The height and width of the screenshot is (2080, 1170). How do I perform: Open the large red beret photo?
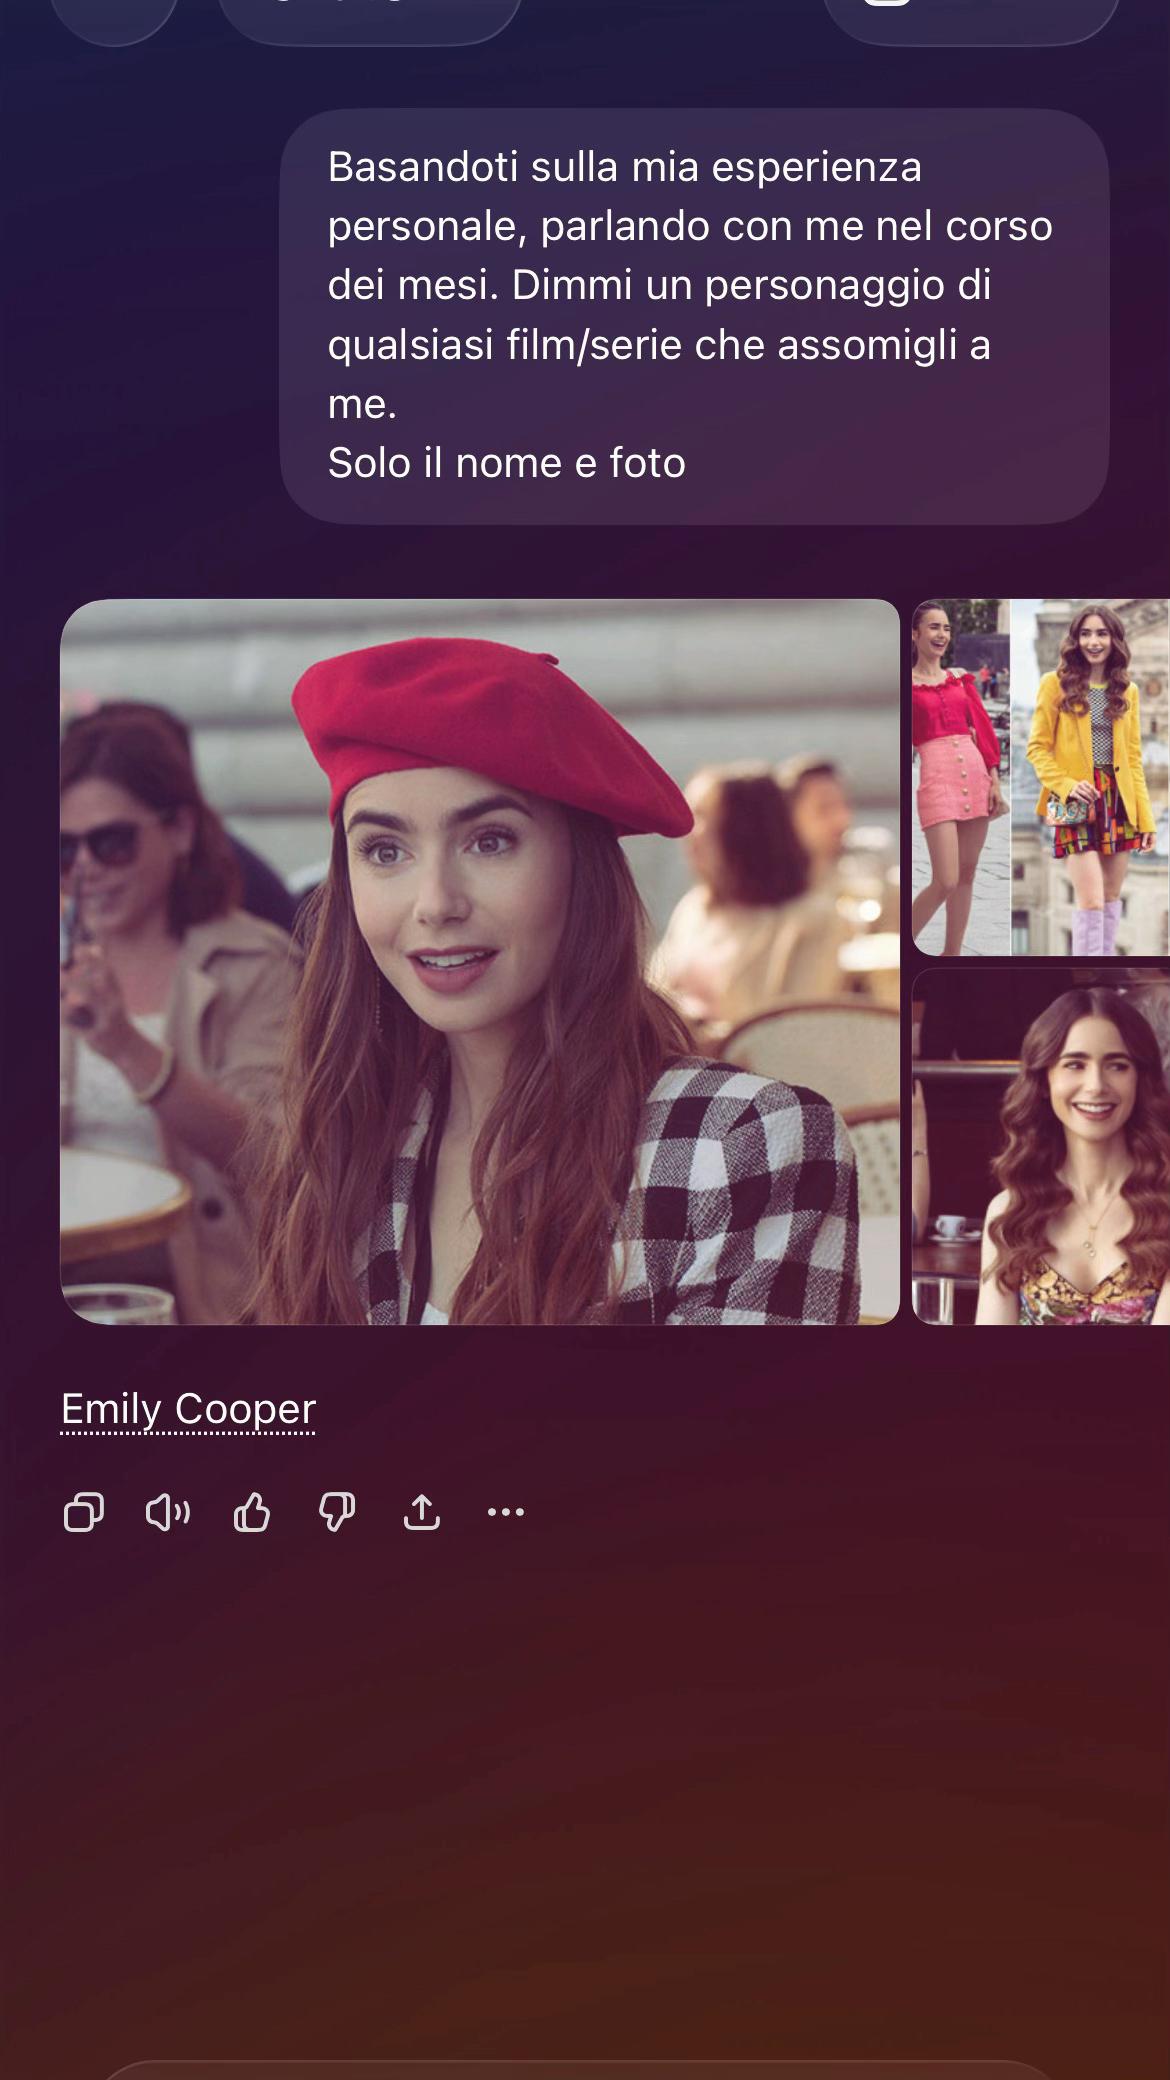click(480, 962)
